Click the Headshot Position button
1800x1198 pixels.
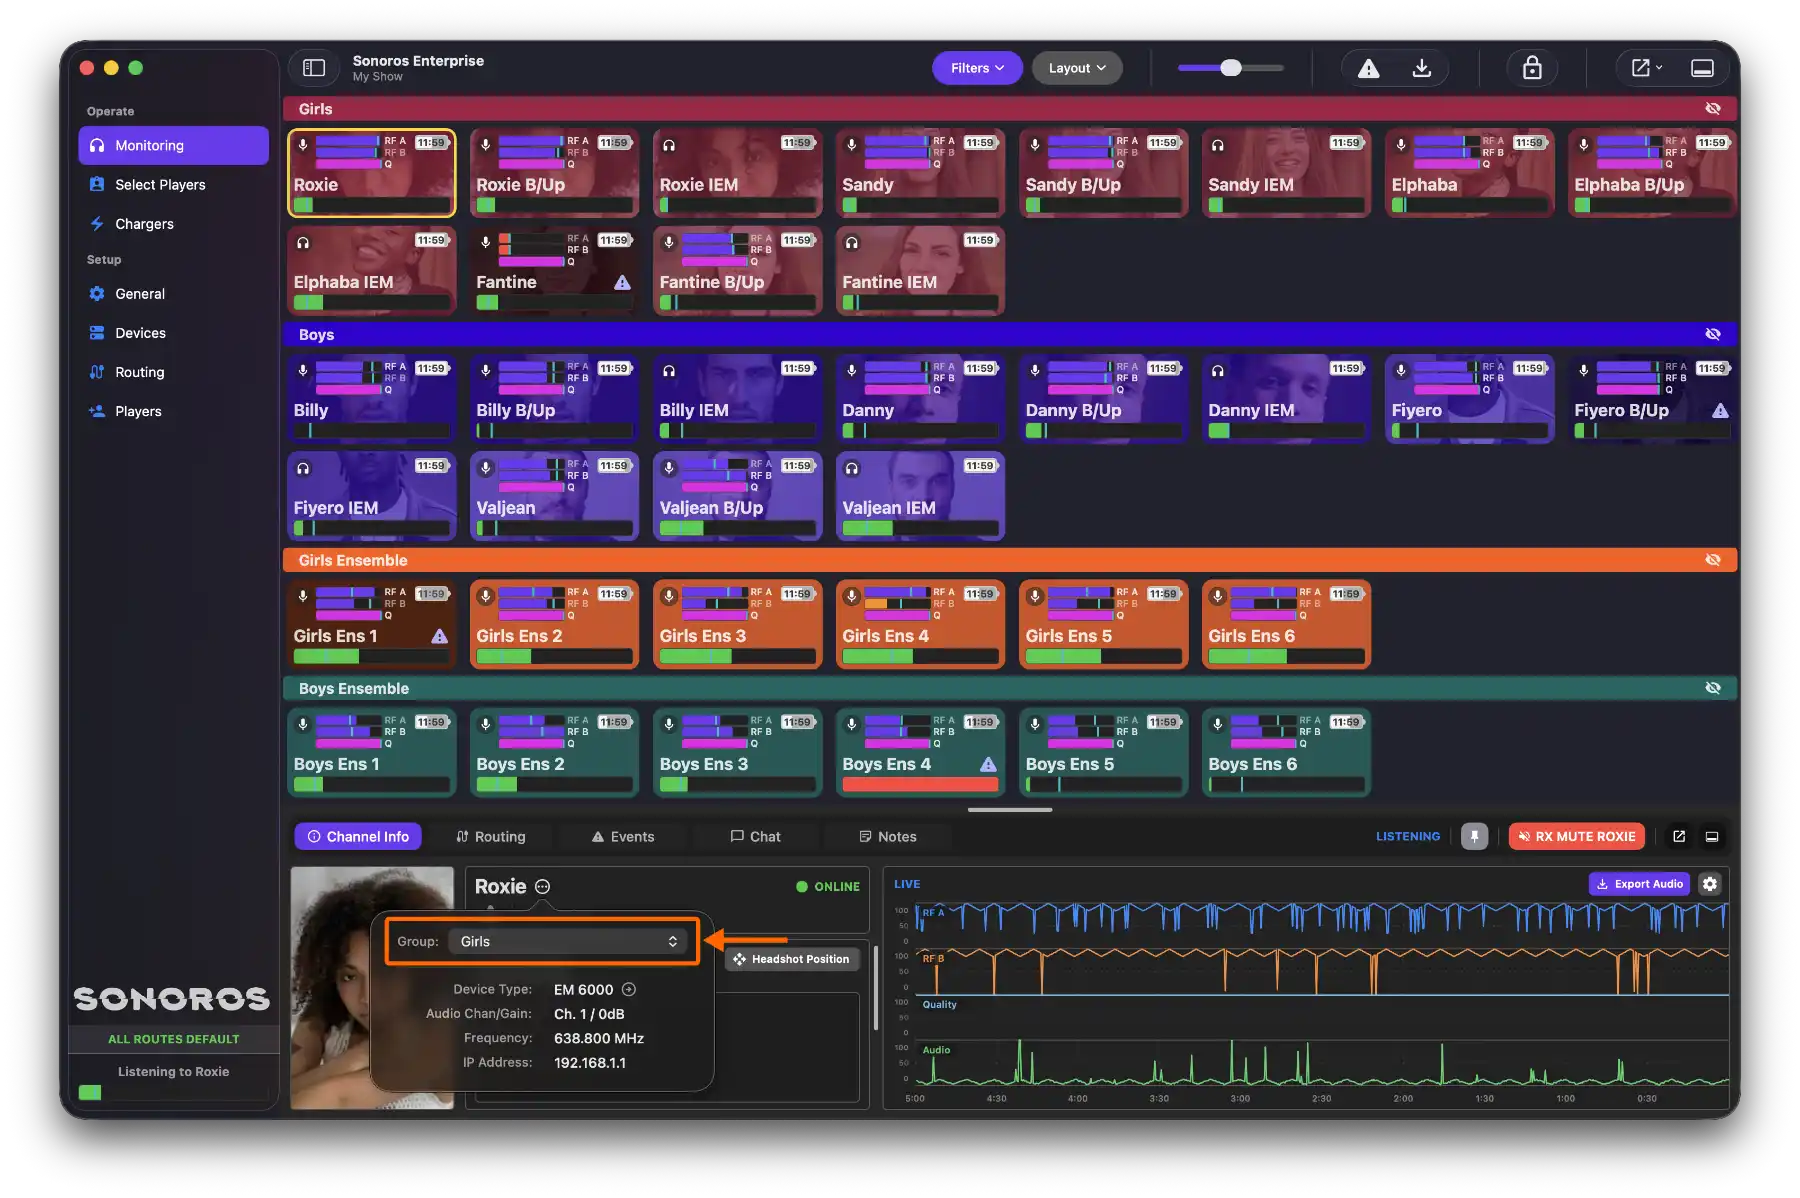pyautogui.click(x=791, y=959)
